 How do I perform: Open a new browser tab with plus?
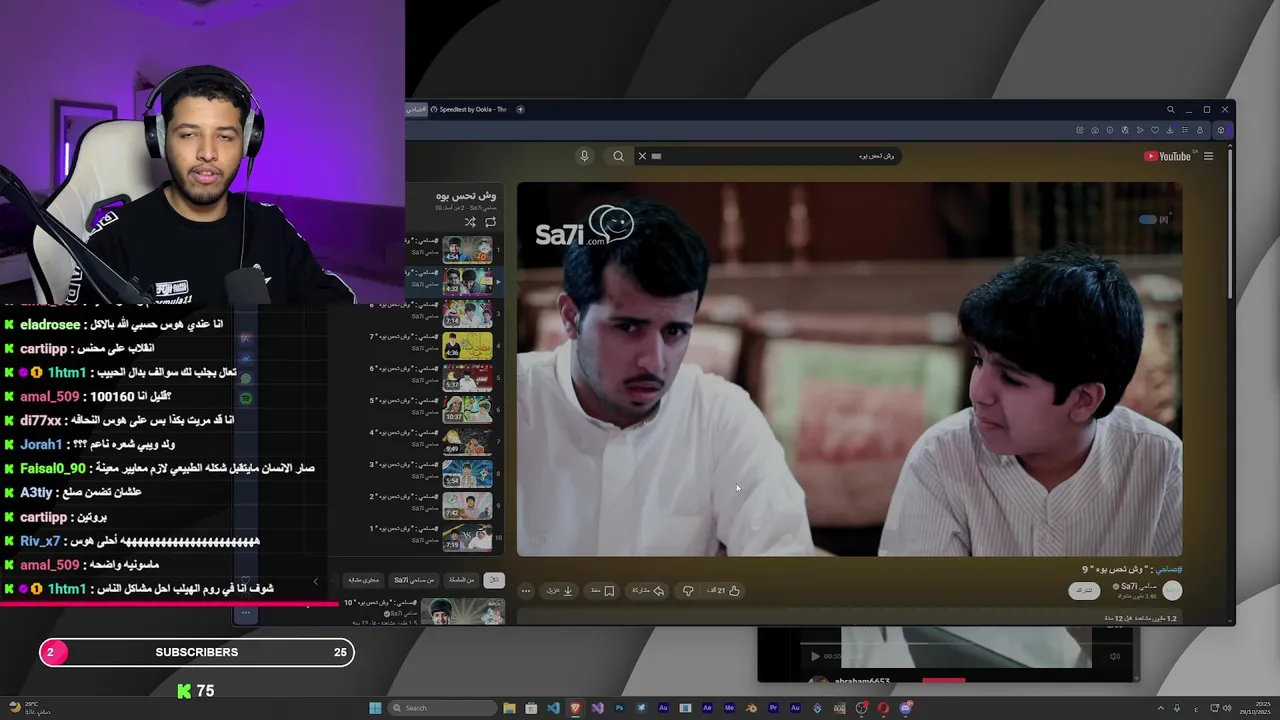(520, 109)
